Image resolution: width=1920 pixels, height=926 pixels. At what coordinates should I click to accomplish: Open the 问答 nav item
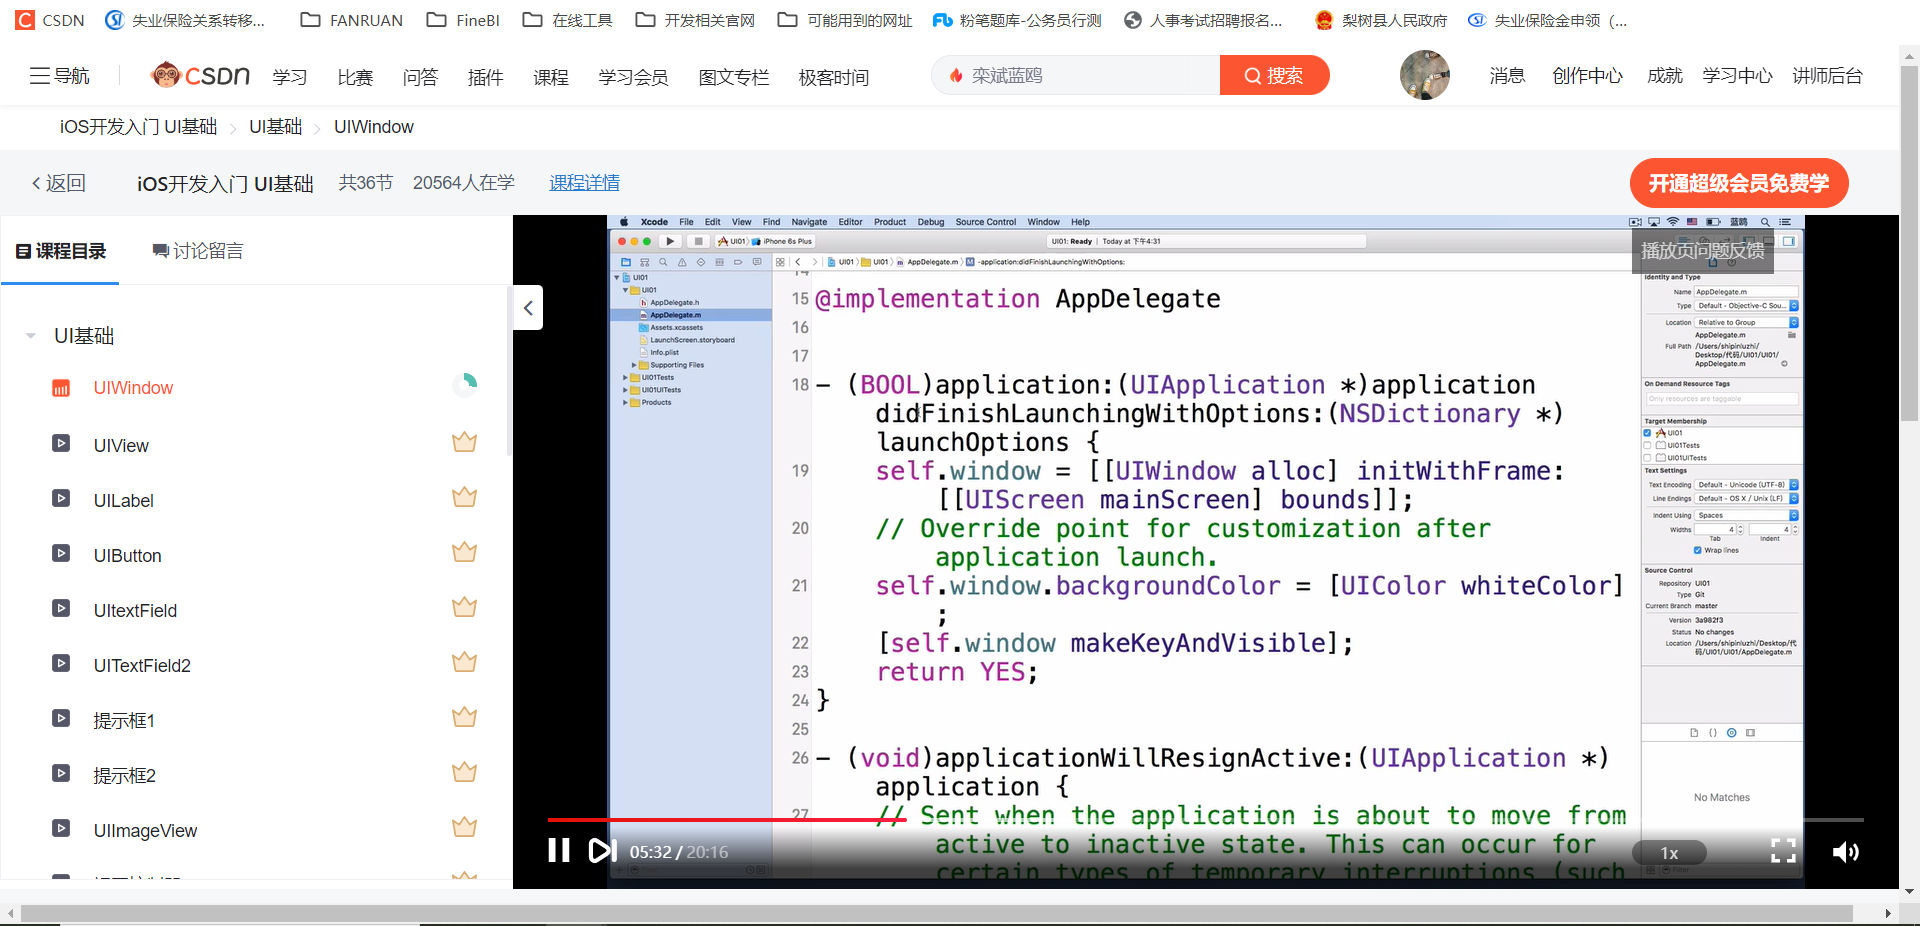[x=420, y=77]
